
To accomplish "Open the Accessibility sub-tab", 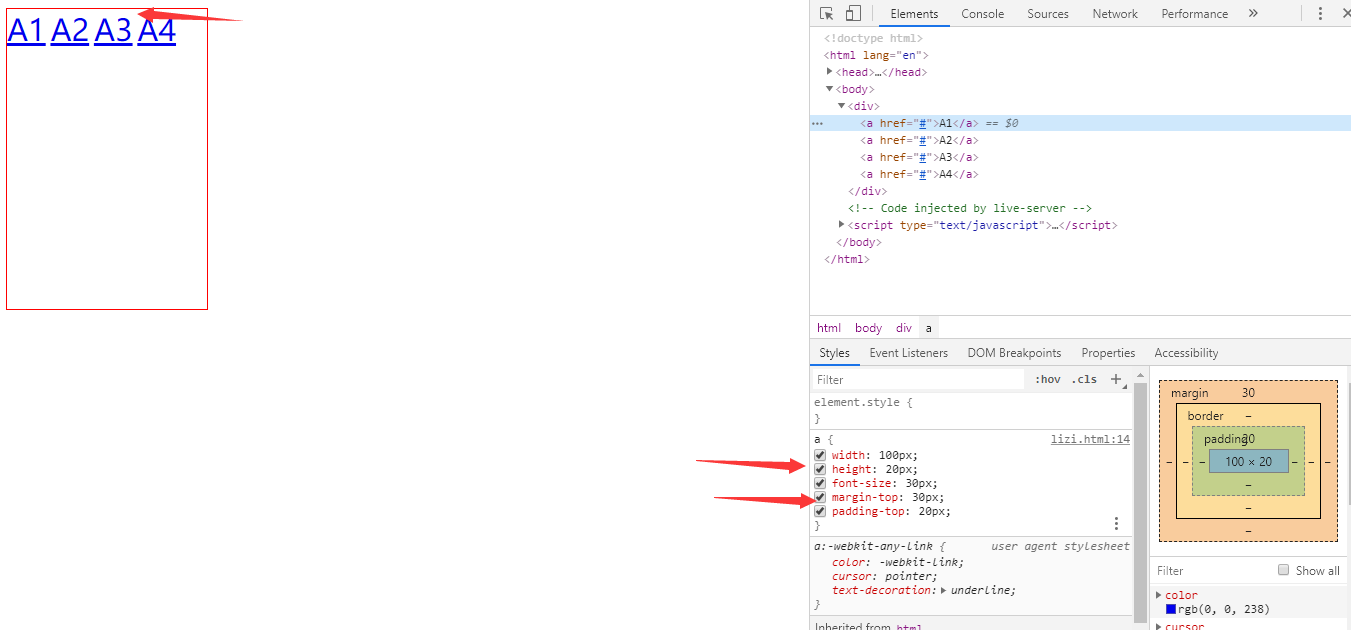I will pyautogui.click(x=1186, y=353).
